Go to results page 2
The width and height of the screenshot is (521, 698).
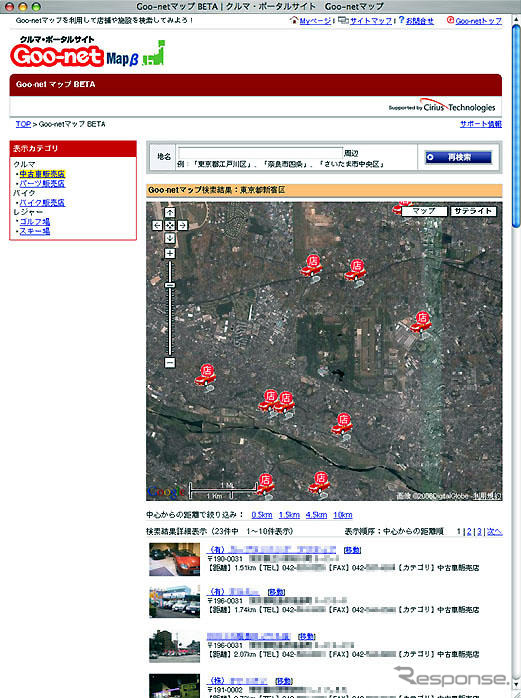tap(469, 532)
